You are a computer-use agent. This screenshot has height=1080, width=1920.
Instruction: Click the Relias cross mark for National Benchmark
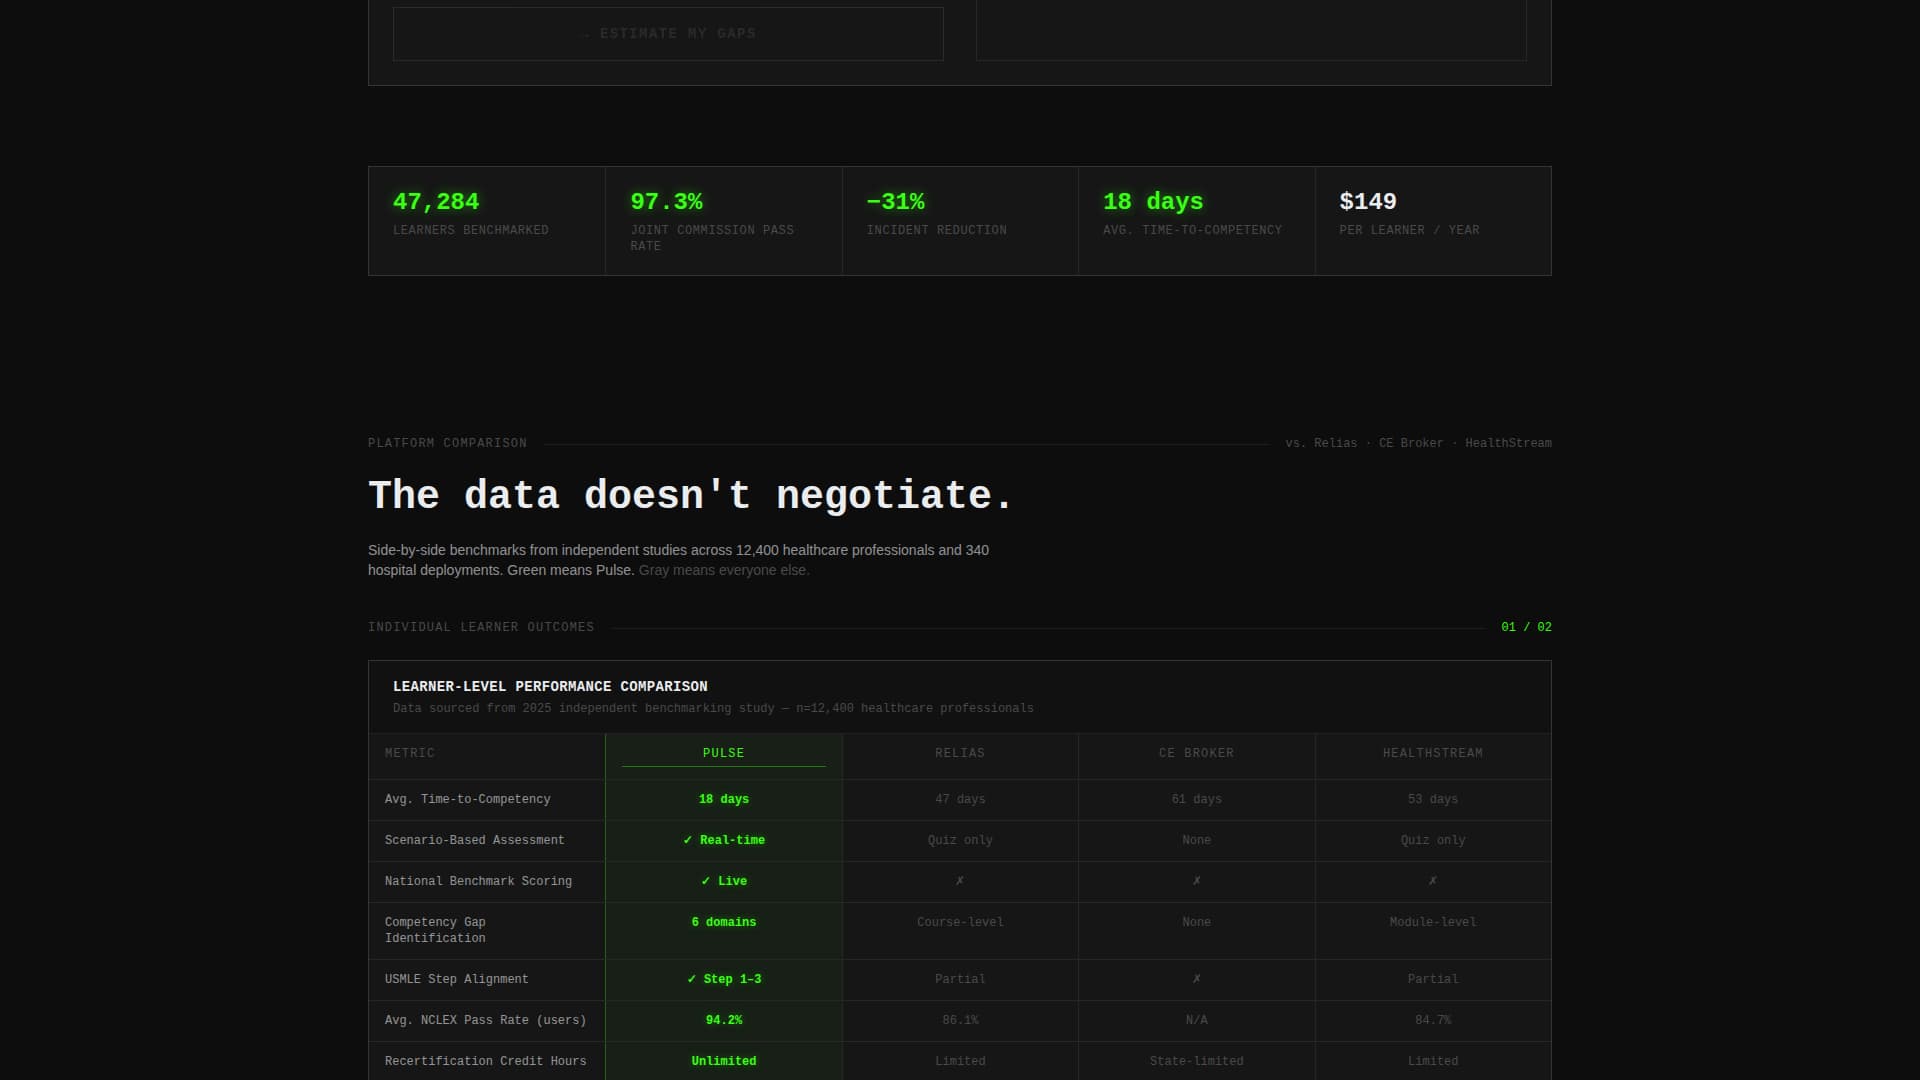tap(960, 881)
